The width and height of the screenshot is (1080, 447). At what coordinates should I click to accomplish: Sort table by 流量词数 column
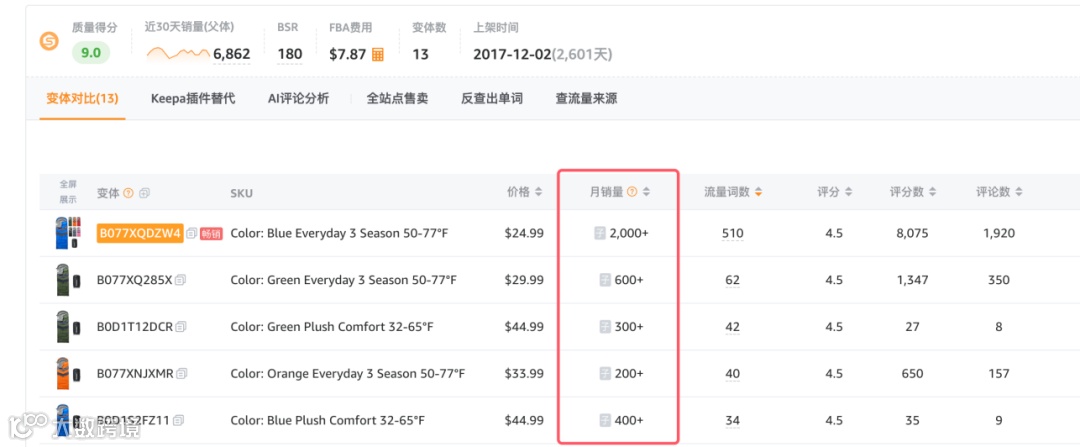click(758, 192)
